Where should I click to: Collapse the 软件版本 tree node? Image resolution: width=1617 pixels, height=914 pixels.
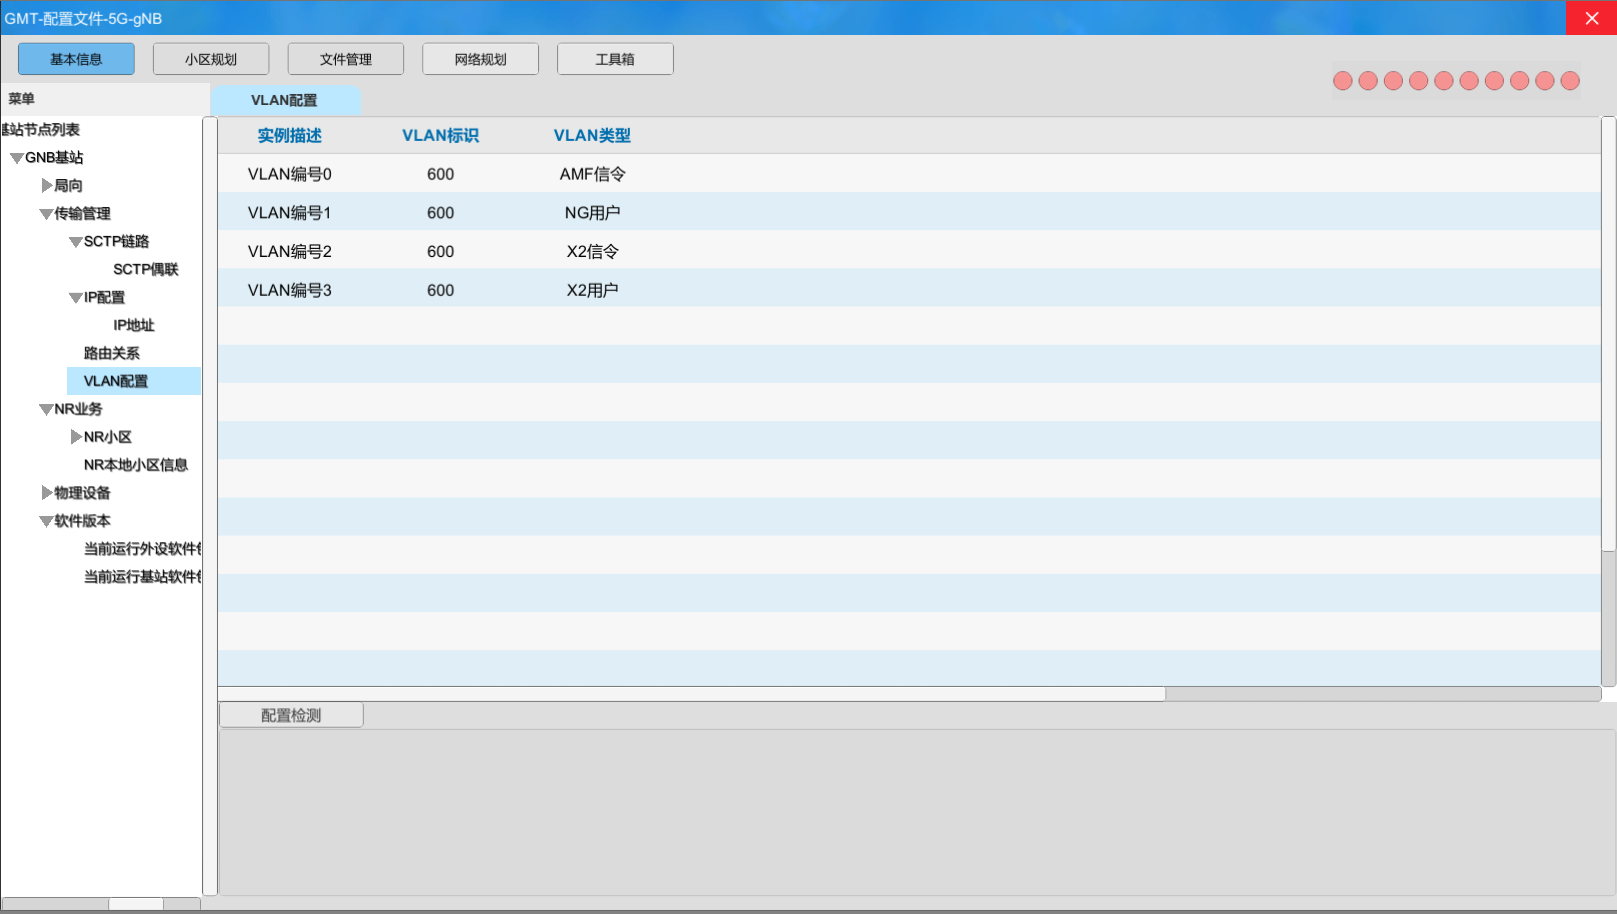[46, 522]
